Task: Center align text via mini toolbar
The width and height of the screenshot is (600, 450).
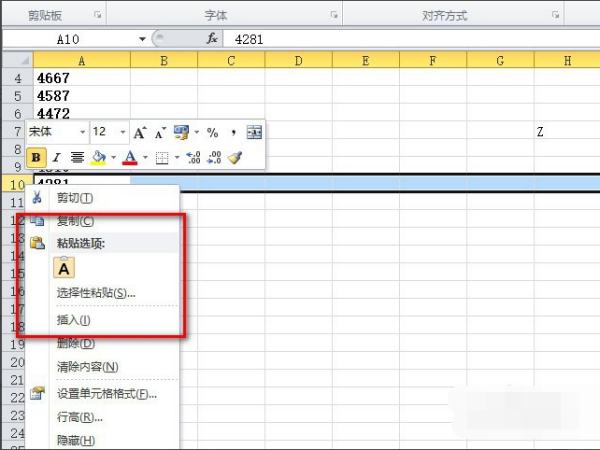Action: pos(77,157)
